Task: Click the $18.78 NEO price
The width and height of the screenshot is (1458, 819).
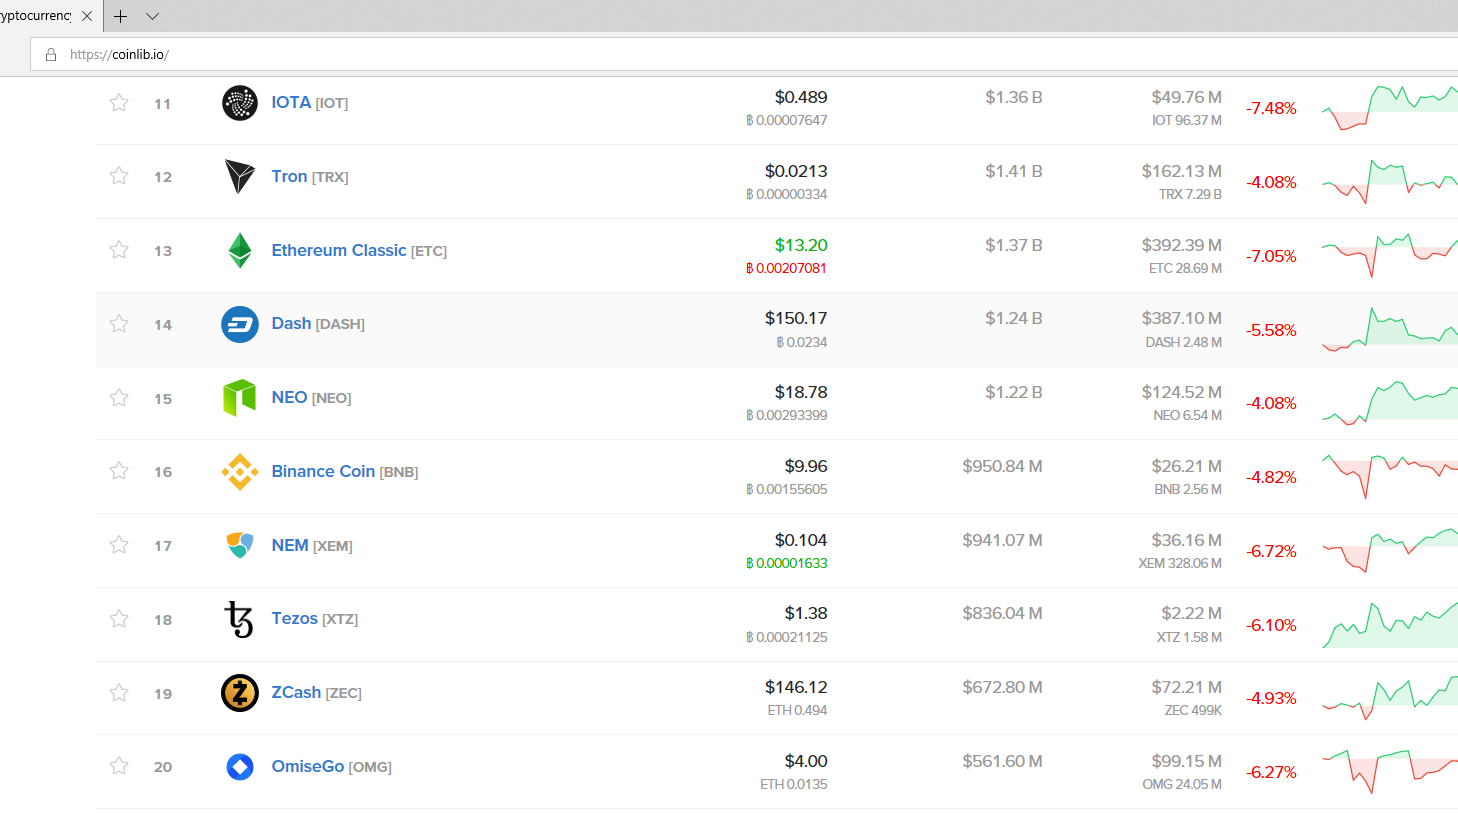Action: click(801, 392)
